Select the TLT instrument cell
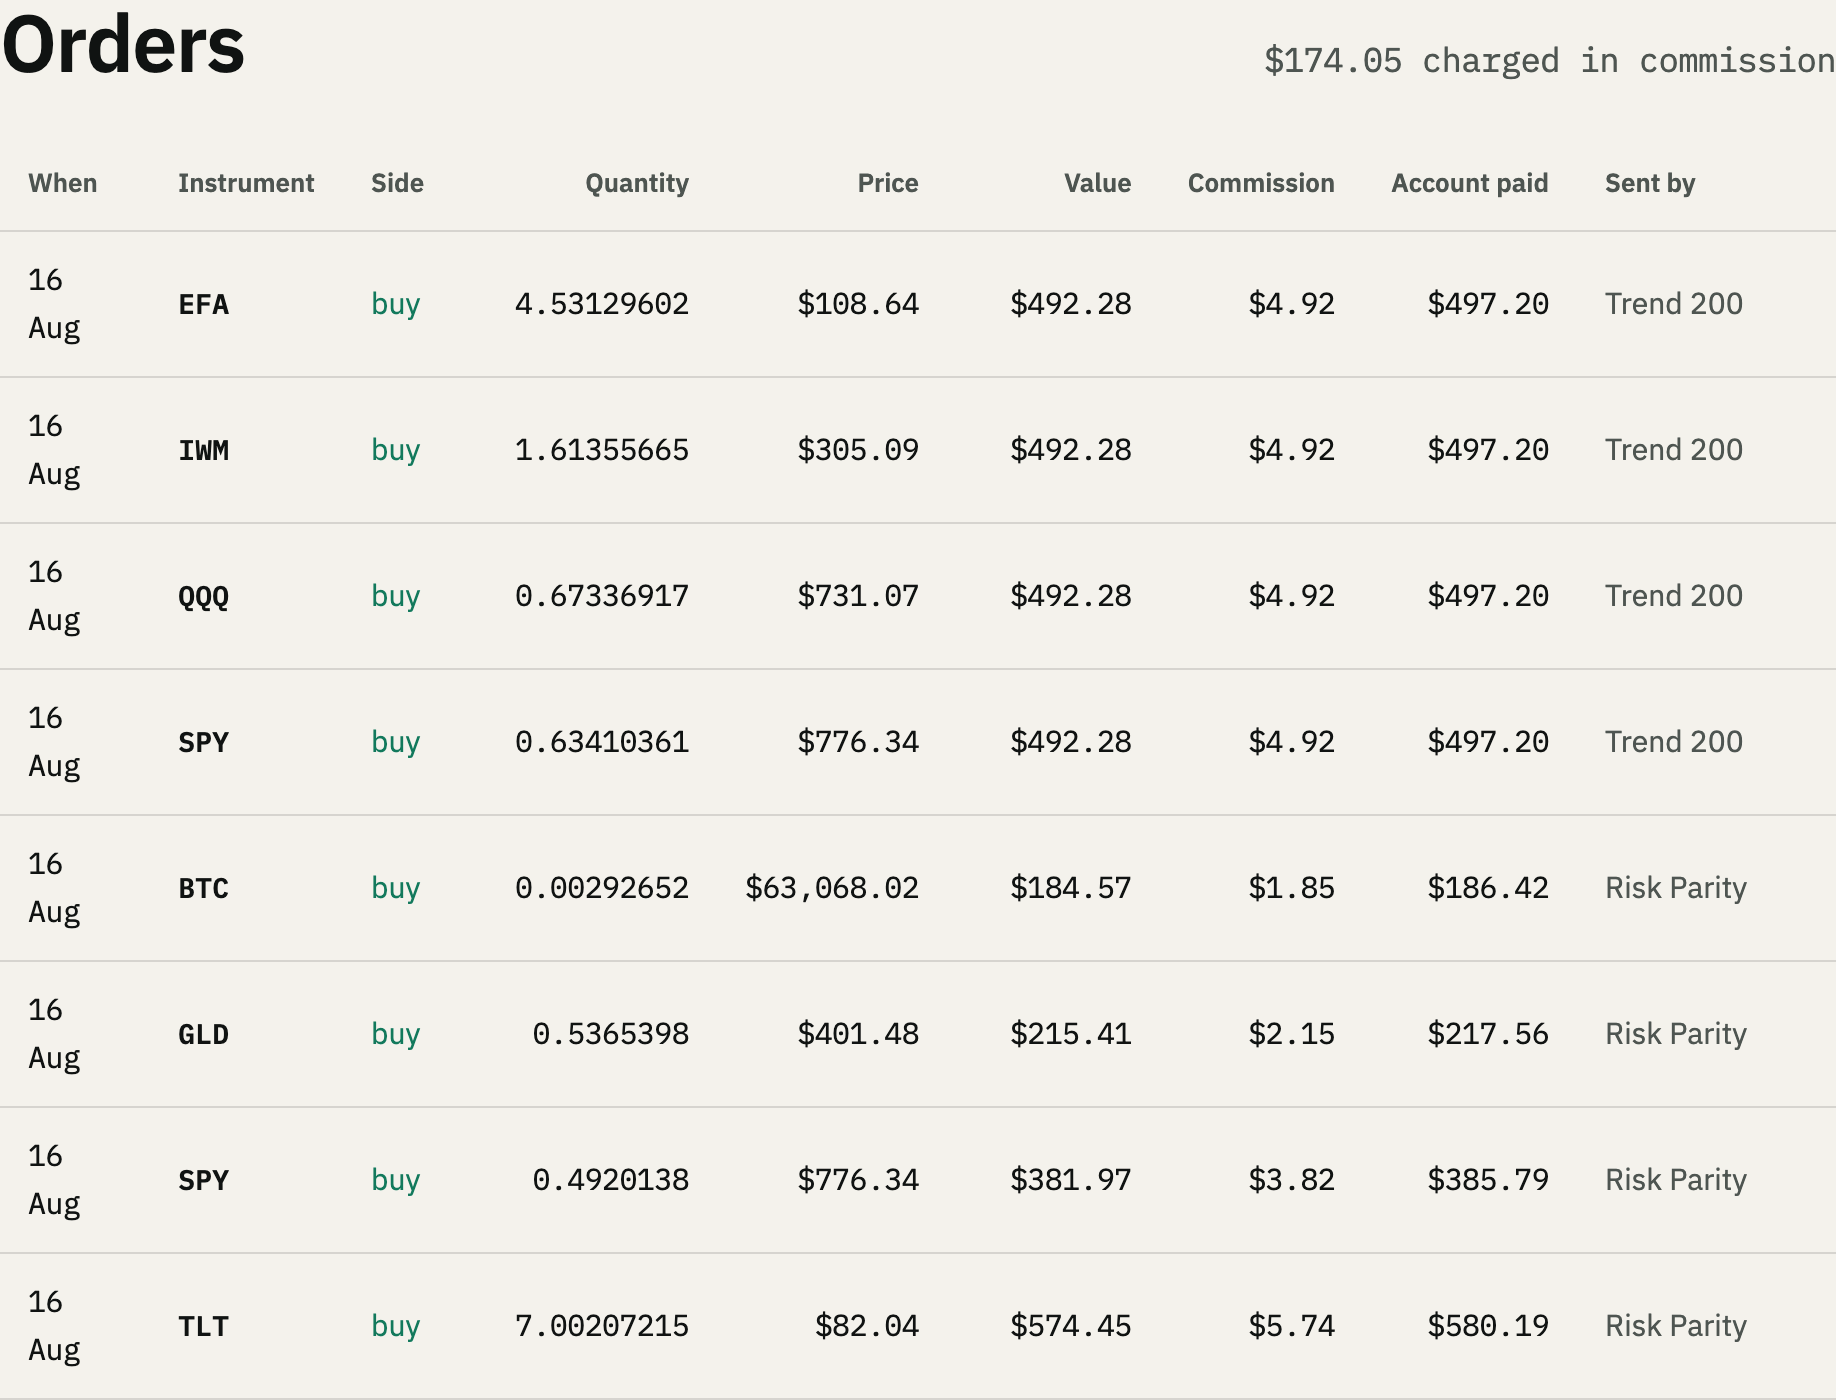Image resolution: width=1836 pixels, height=1400 pixels. 204,1326
